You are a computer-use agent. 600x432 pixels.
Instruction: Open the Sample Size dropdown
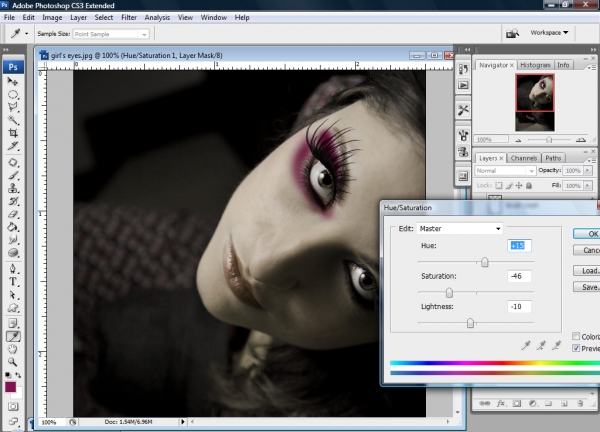(111, 34)
